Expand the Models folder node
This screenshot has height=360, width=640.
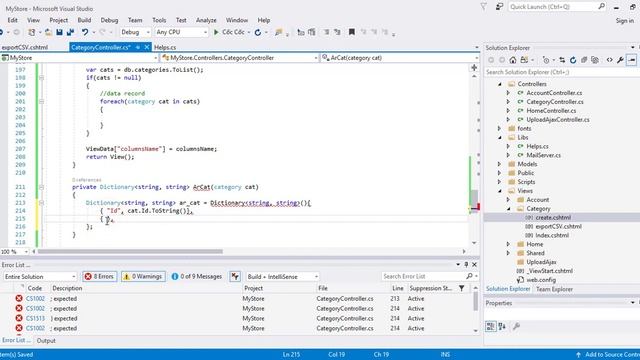tap(499, 164)
